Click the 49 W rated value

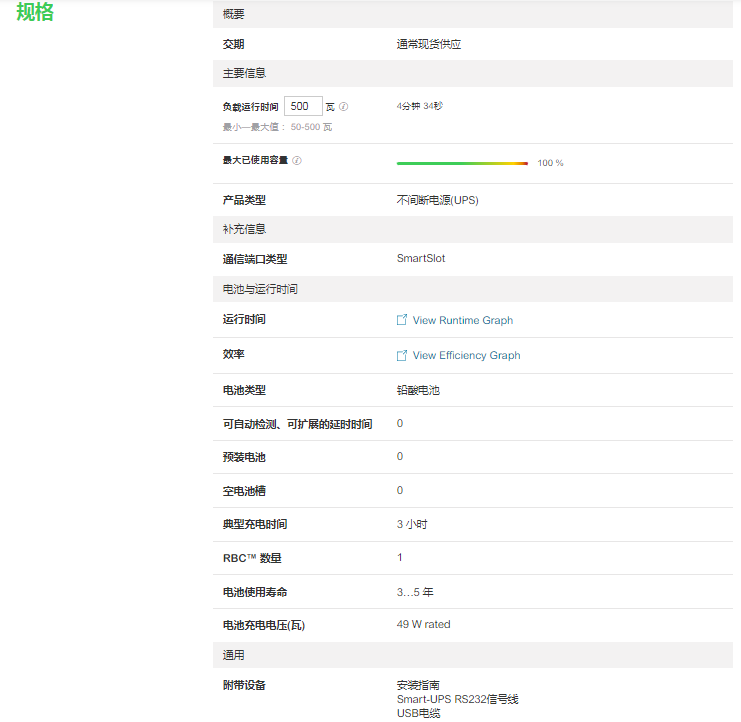[423, 625]
